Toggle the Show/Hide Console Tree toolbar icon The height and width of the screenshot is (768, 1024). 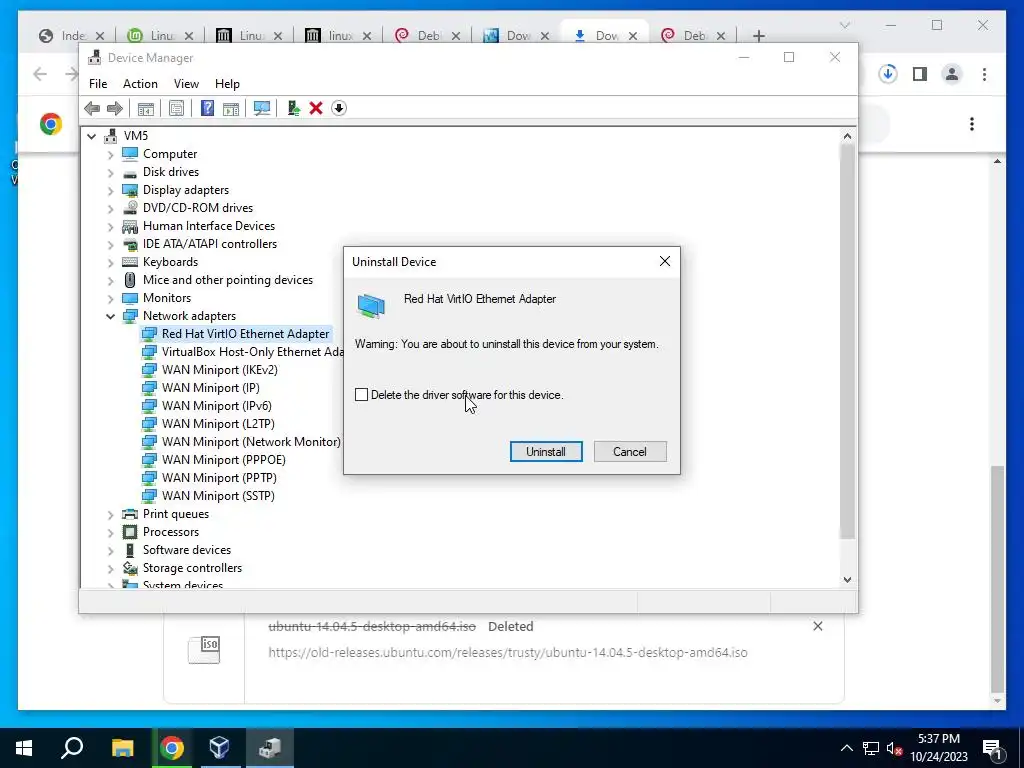146,108
